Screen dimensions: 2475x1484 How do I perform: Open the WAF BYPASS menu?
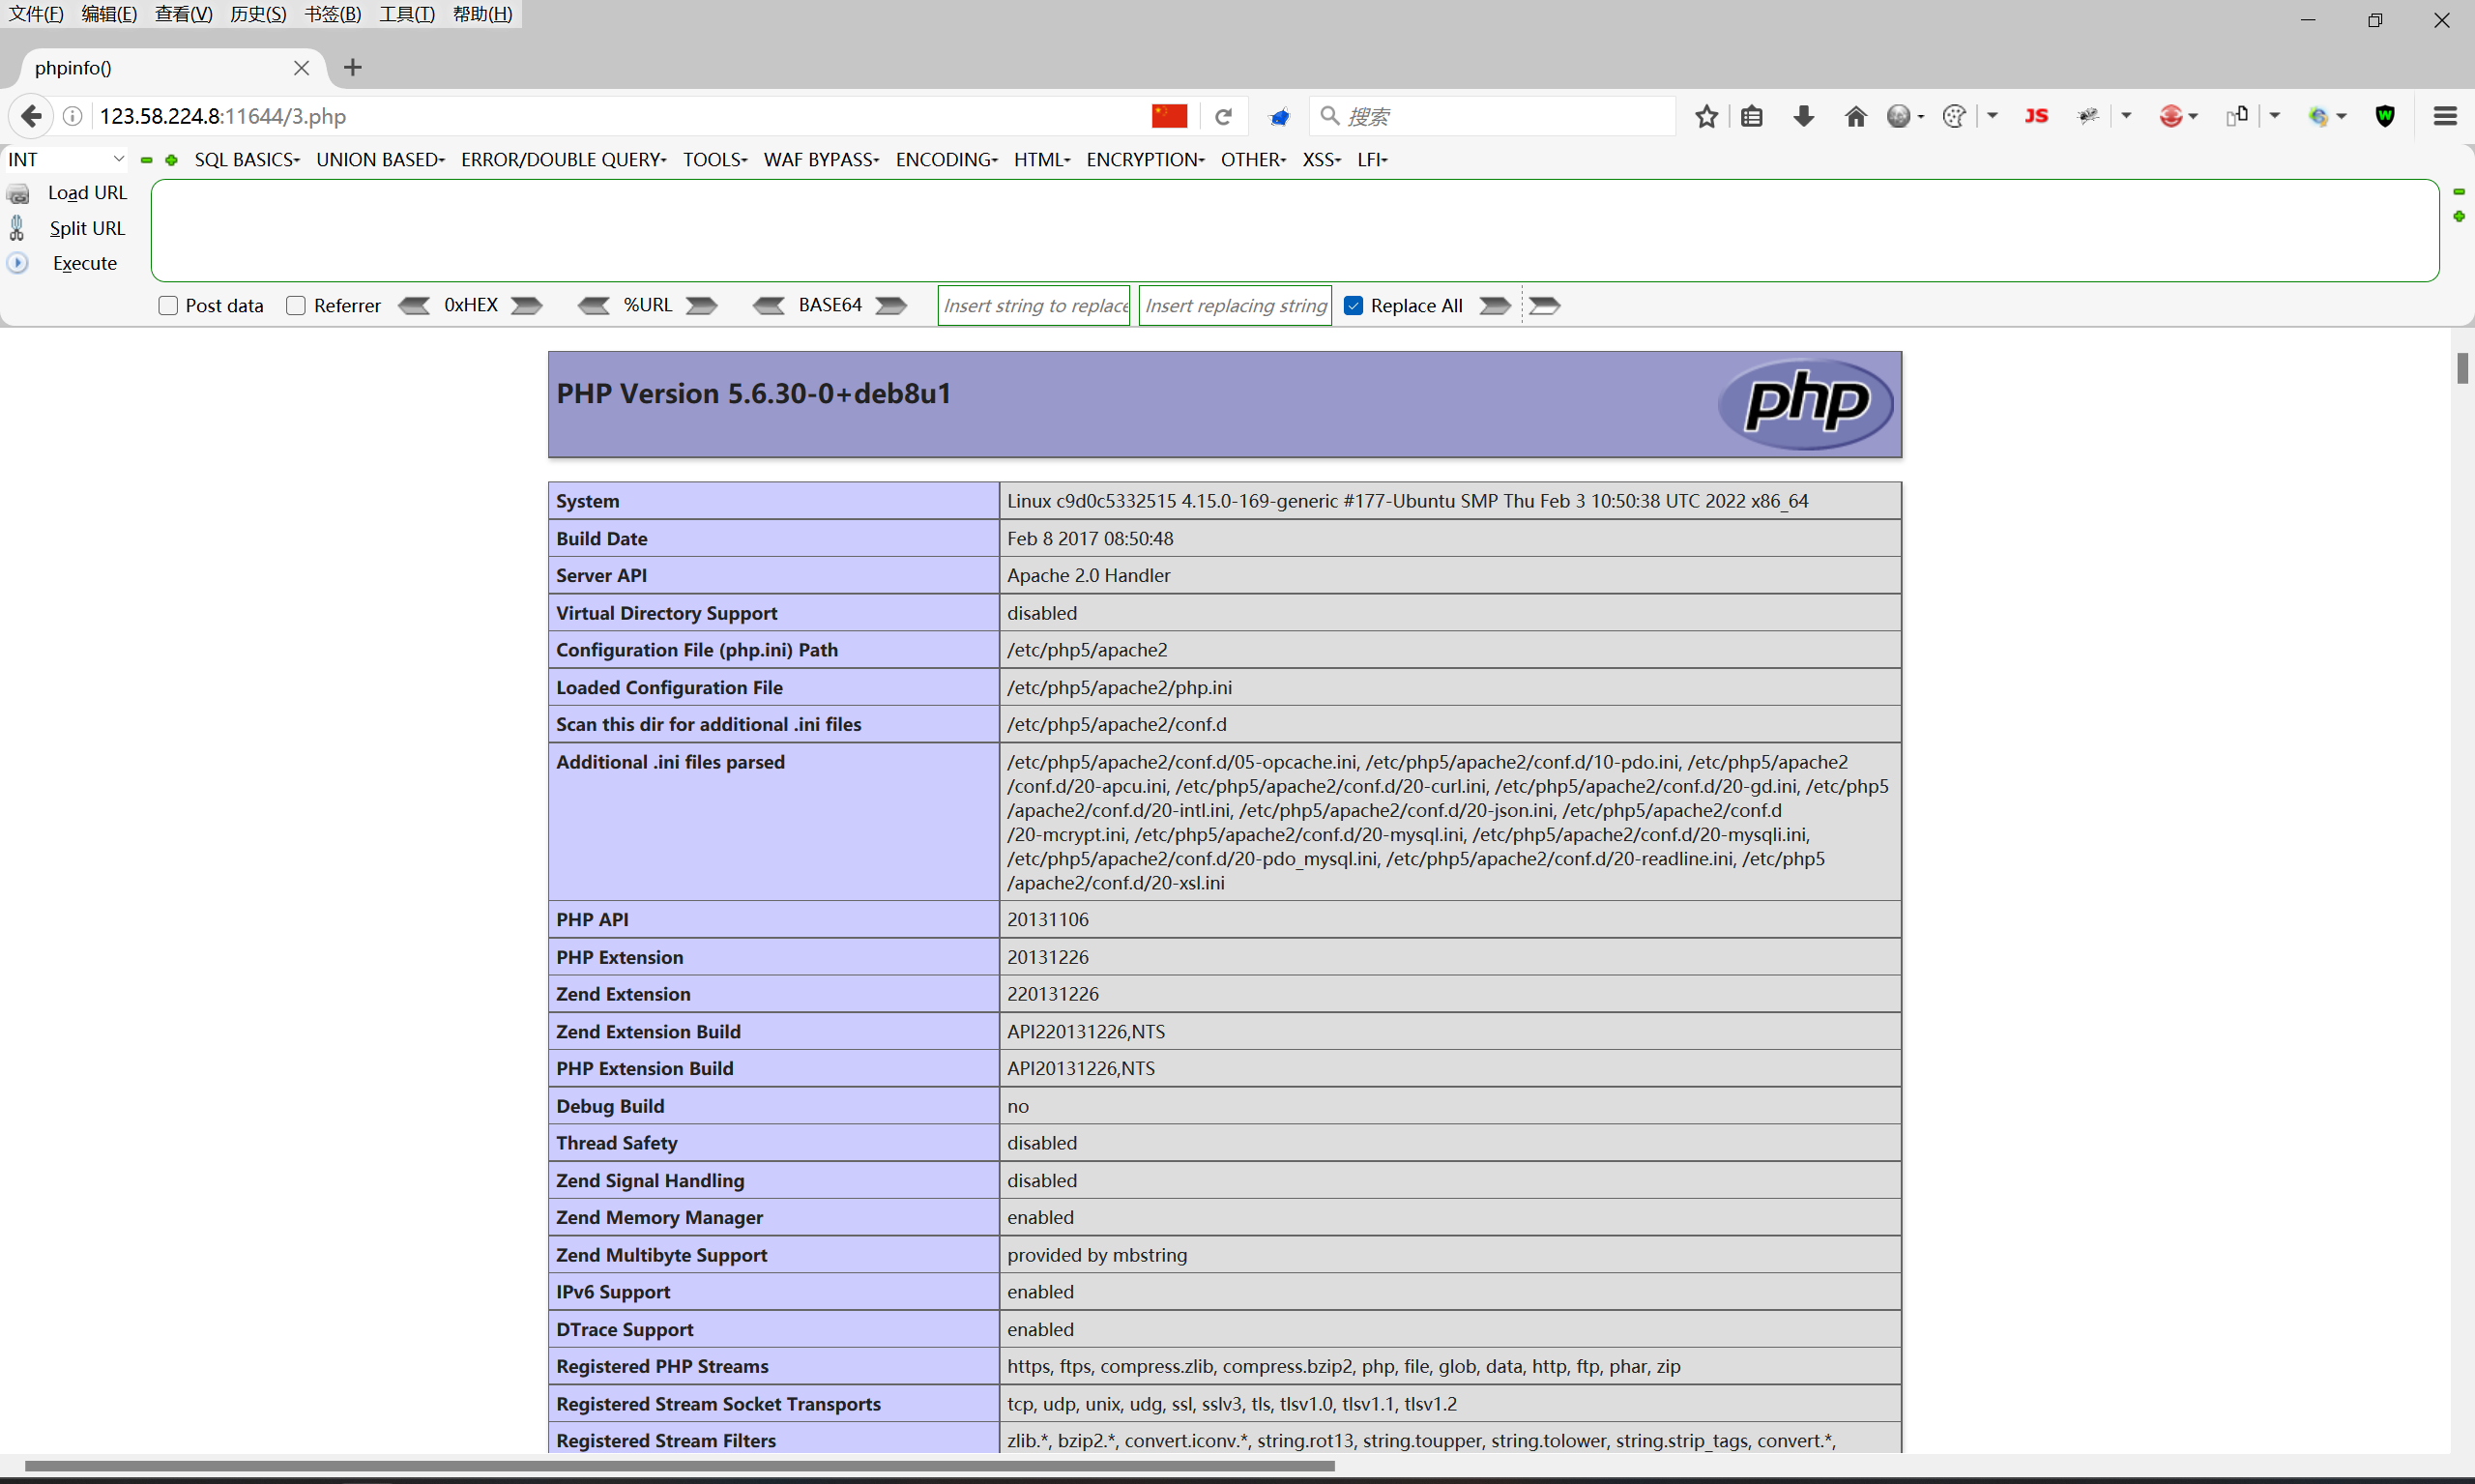point(820,159)
